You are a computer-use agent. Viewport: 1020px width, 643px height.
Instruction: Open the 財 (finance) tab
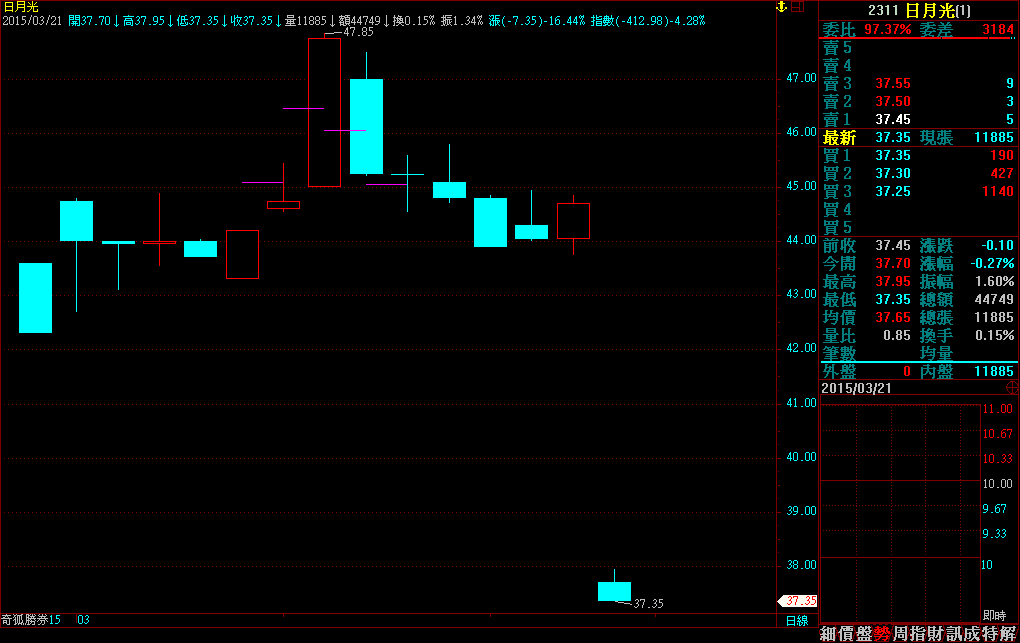click(x=935, y=633)
